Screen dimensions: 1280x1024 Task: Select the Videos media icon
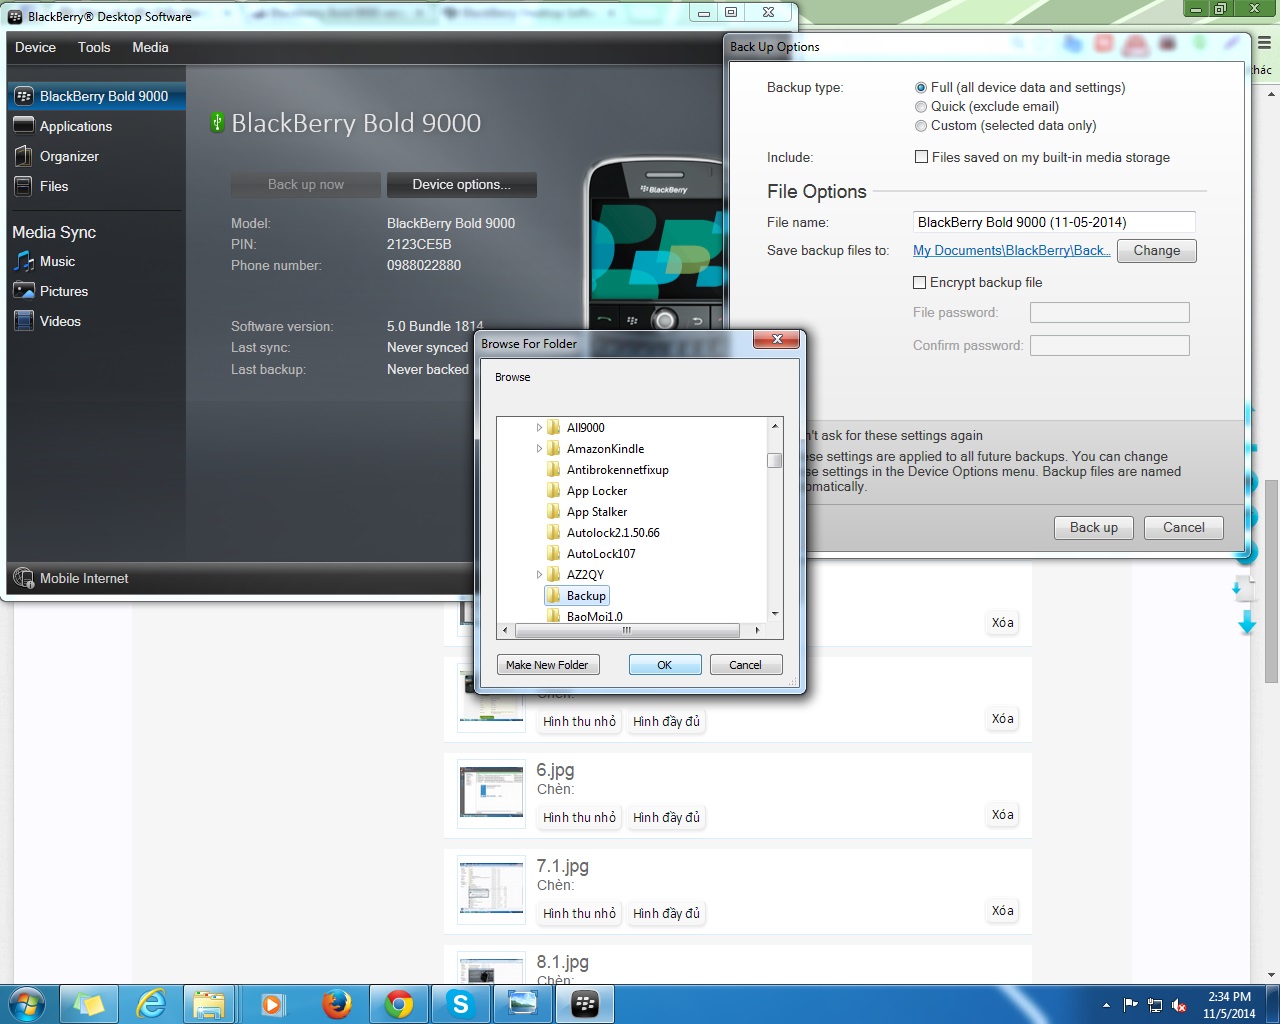(x=24, y=321)
